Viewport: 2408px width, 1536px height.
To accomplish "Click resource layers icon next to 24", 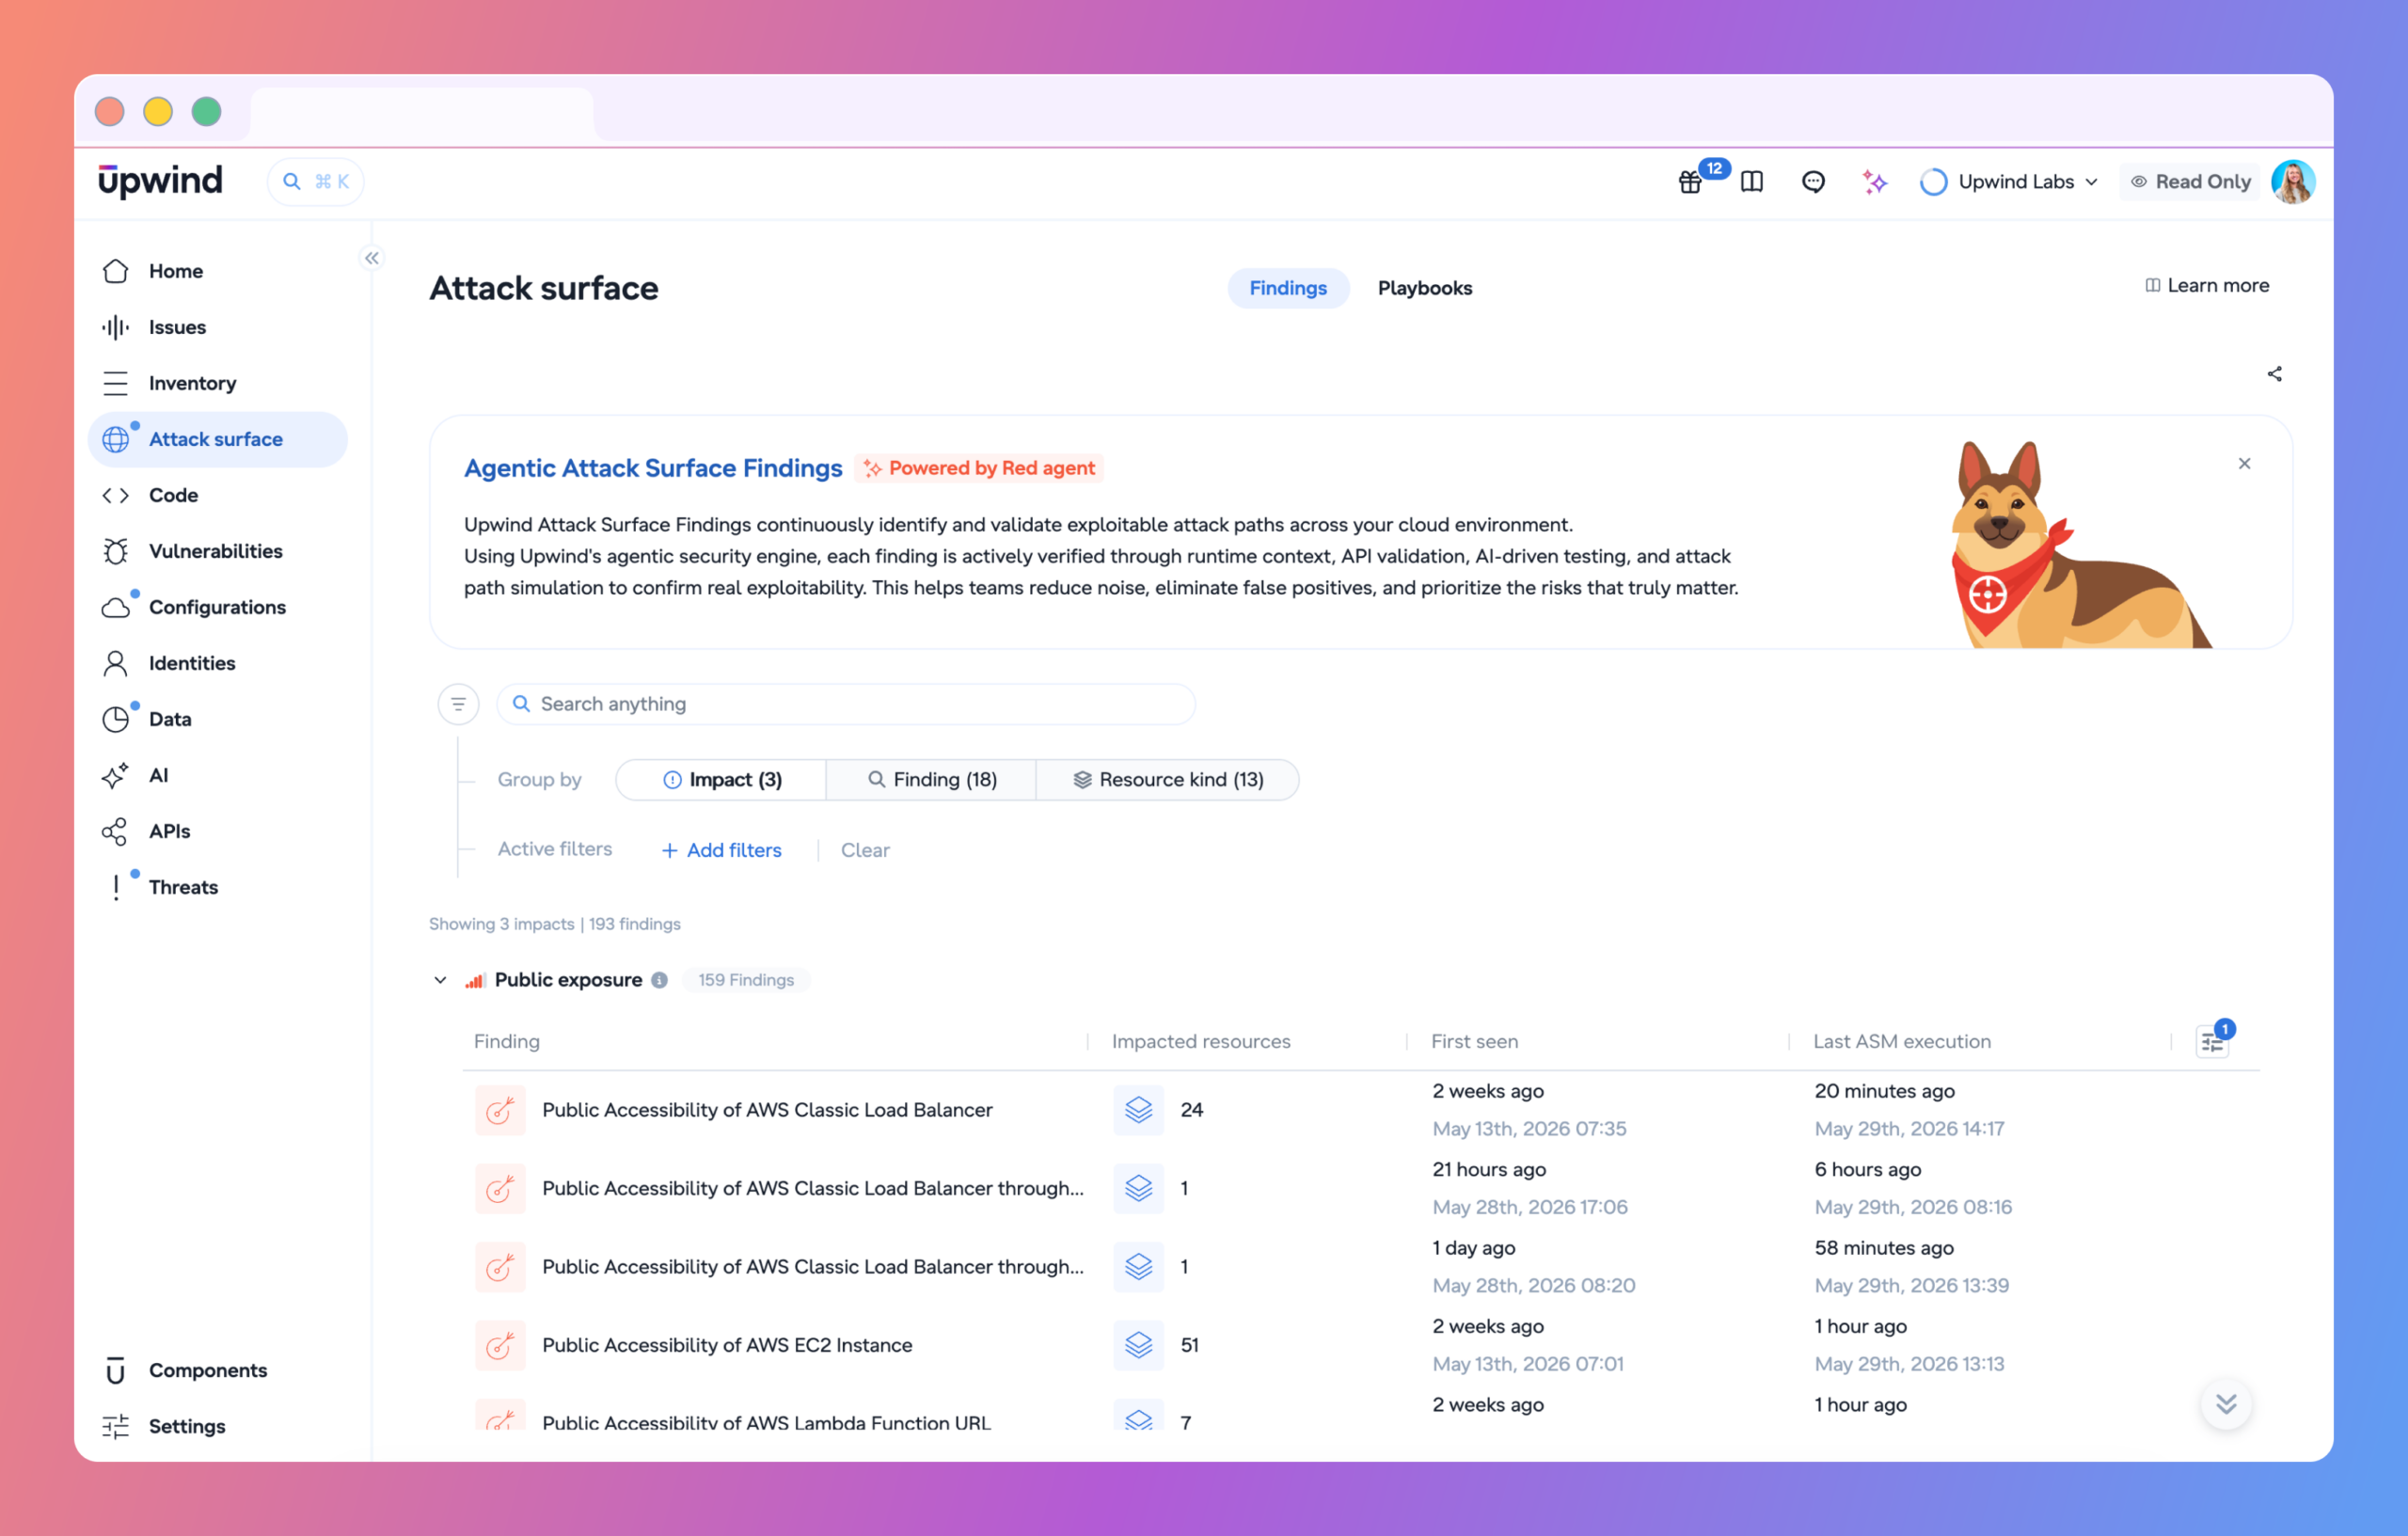I will (x=1138, y=1110).
